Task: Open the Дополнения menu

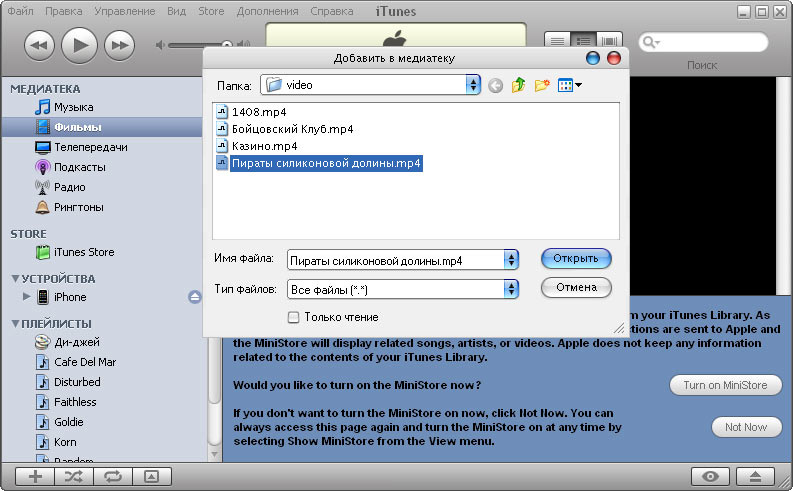Action: pyautogui.click(x=268, y=11)
